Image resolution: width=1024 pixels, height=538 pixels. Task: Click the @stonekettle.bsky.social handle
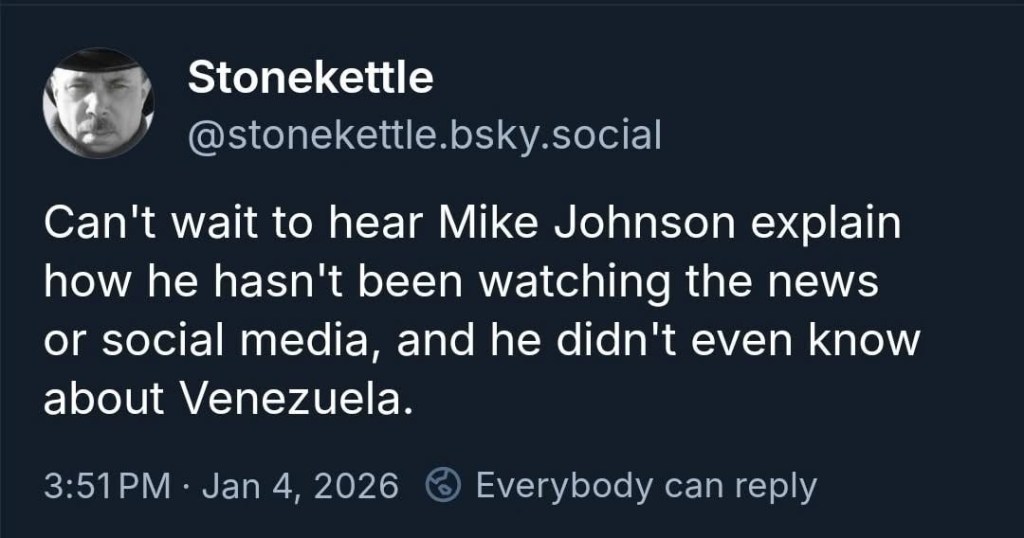coord(424,134)
